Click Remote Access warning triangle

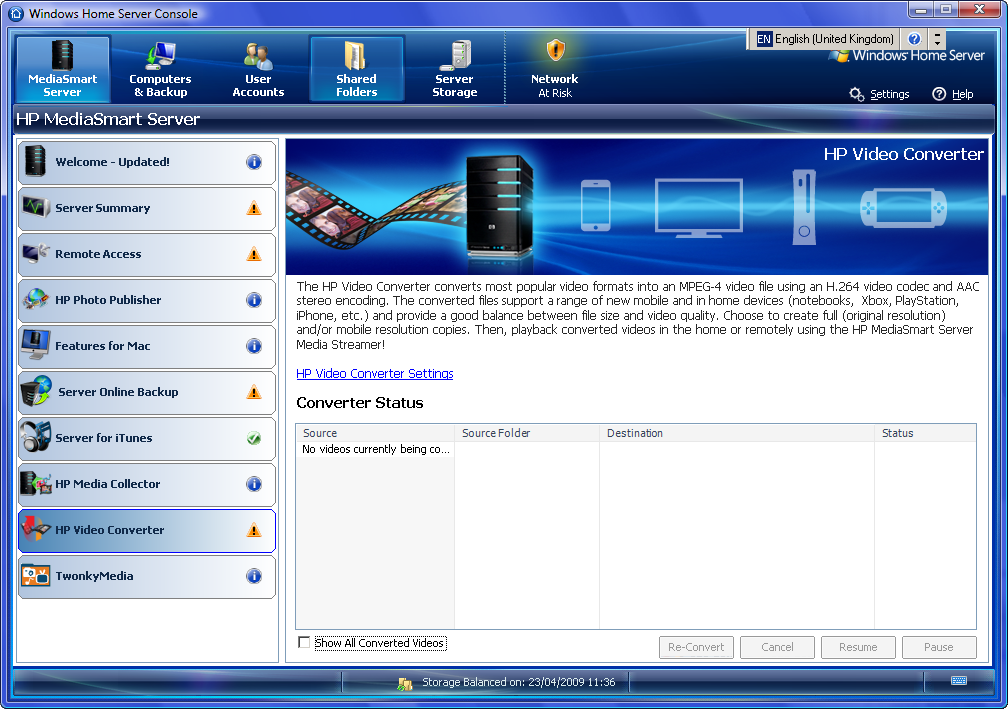click(254, 254)
